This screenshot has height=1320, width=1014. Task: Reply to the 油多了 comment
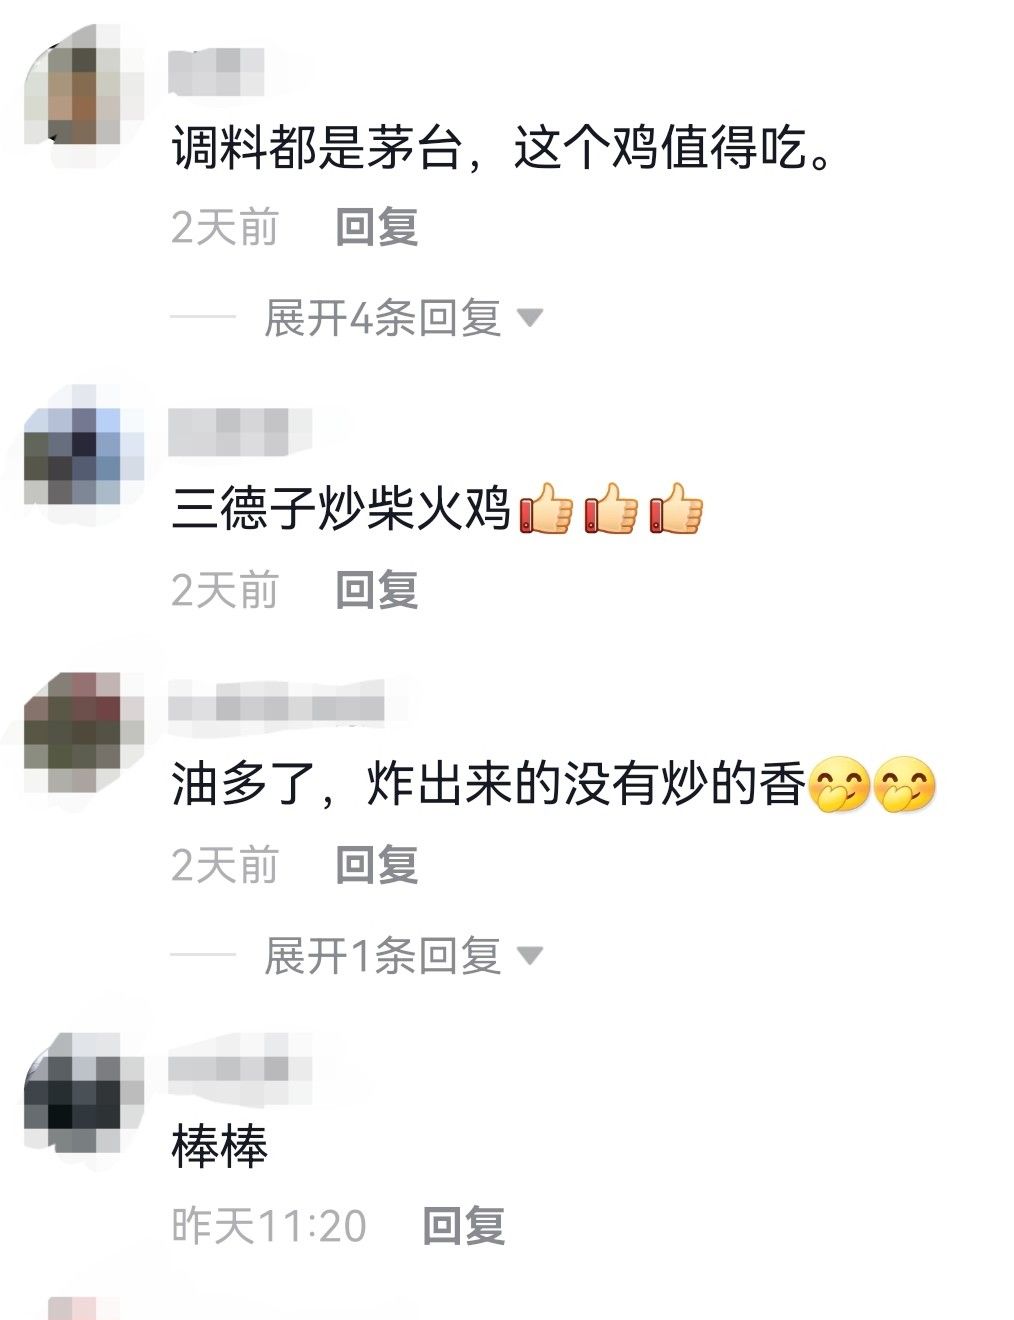coord(376,865)
